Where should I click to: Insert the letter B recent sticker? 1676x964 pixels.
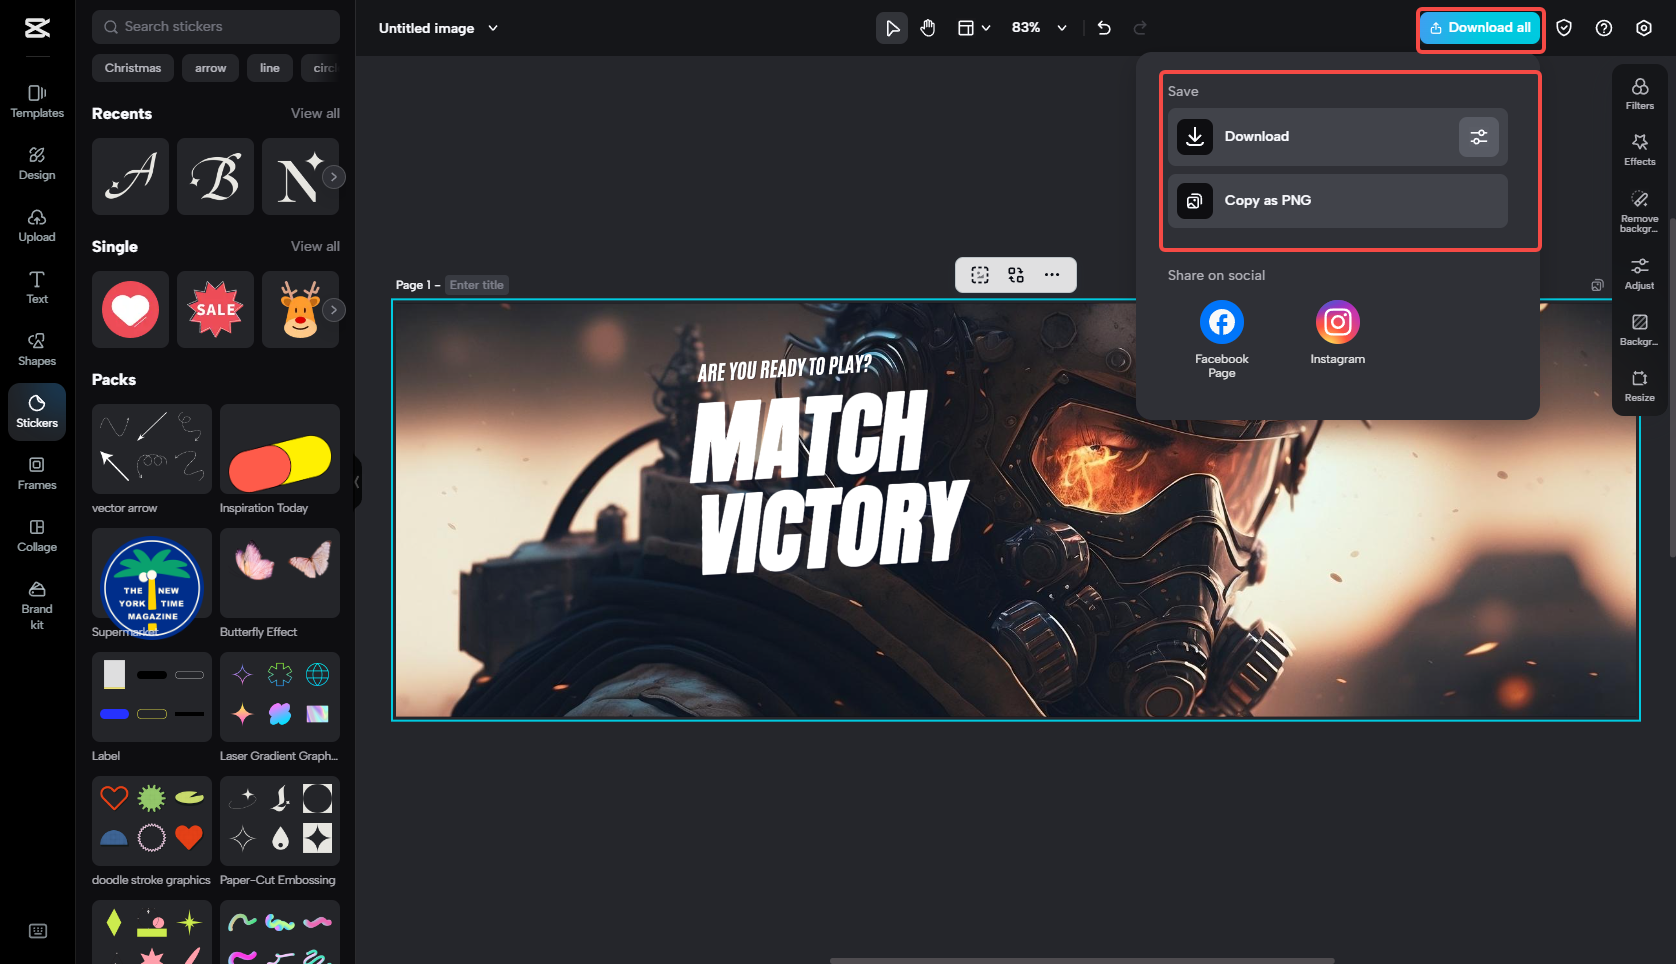point(215,177)
